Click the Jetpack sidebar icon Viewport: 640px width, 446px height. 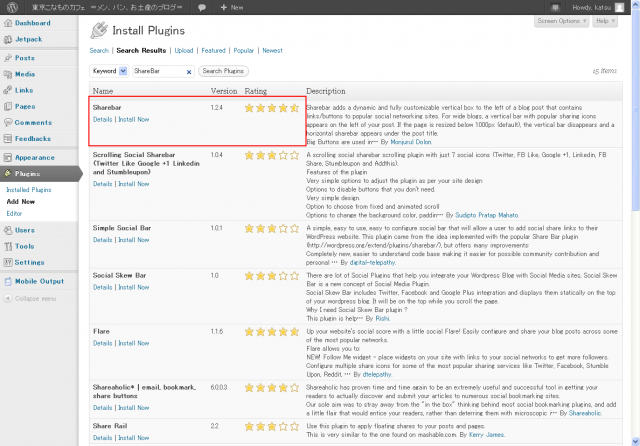click(8, 40)
